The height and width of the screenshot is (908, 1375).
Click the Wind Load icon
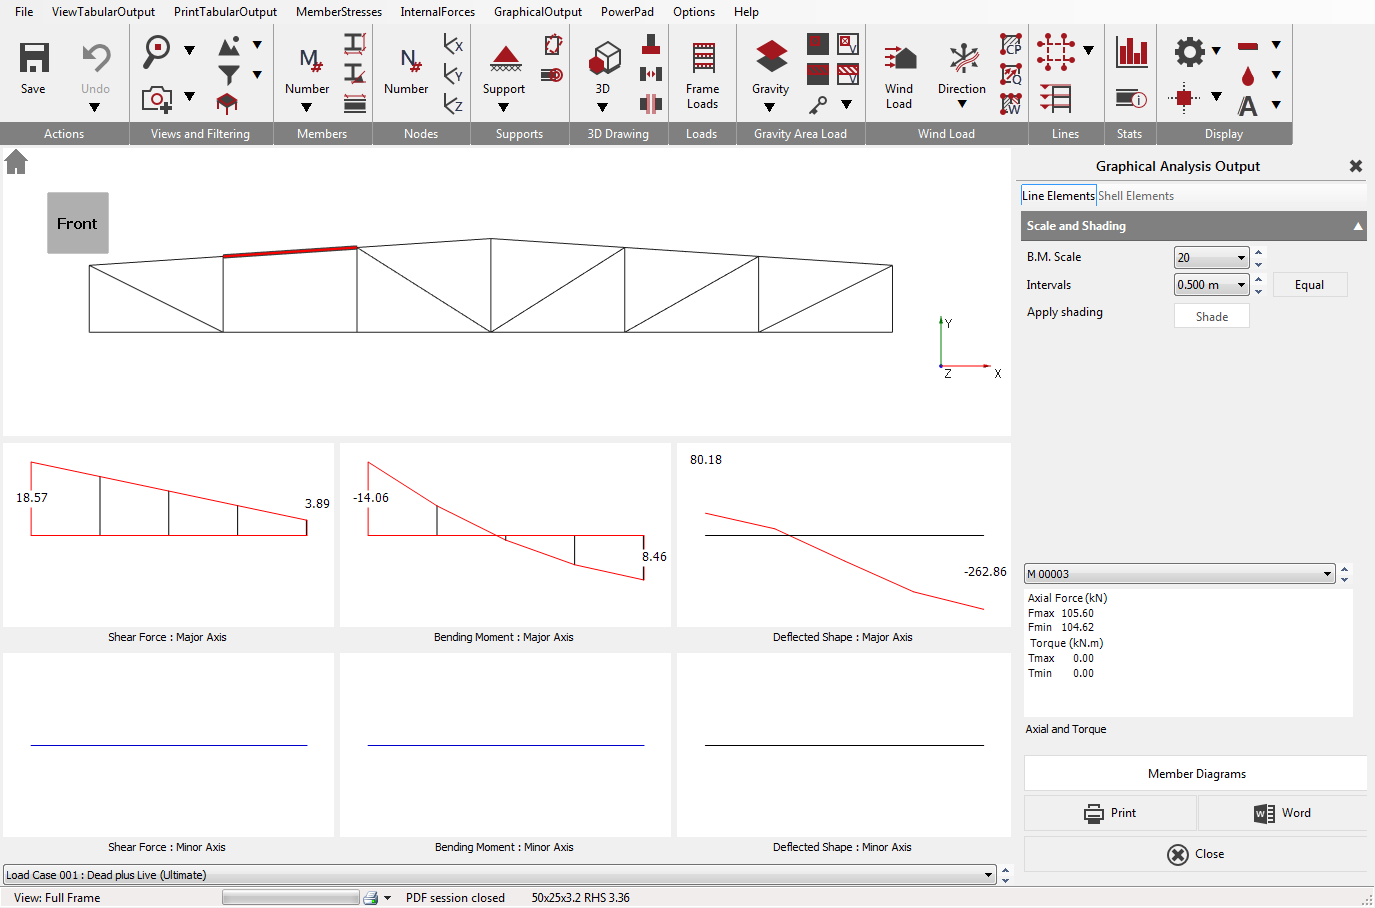899,59
